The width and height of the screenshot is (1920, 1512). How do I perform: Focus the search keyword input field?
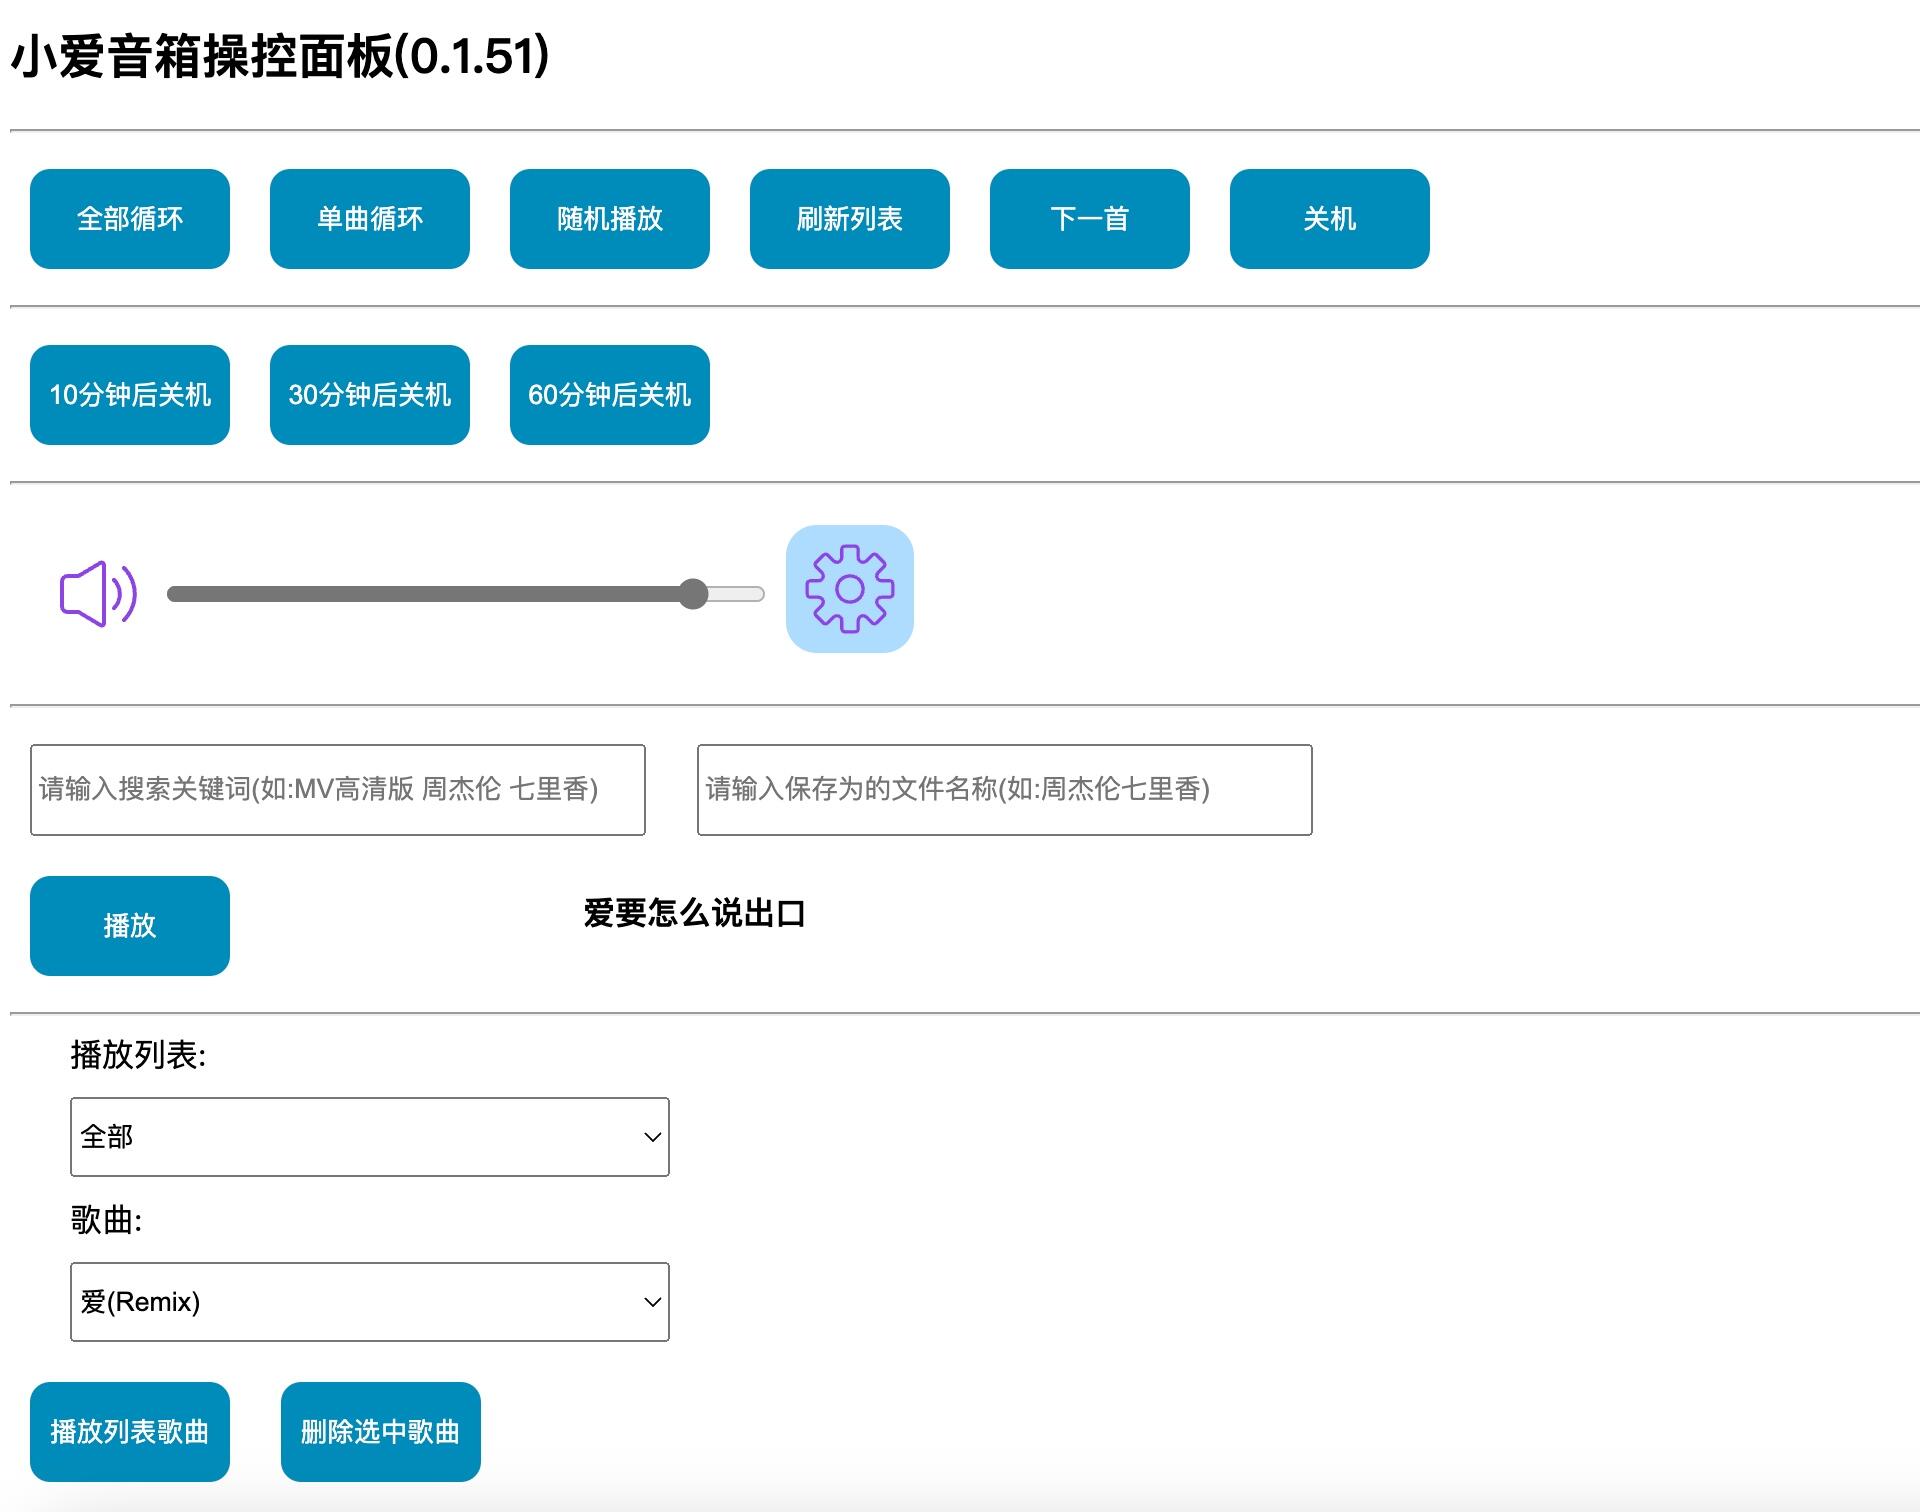pyautogui.click(x=338, y=790)
